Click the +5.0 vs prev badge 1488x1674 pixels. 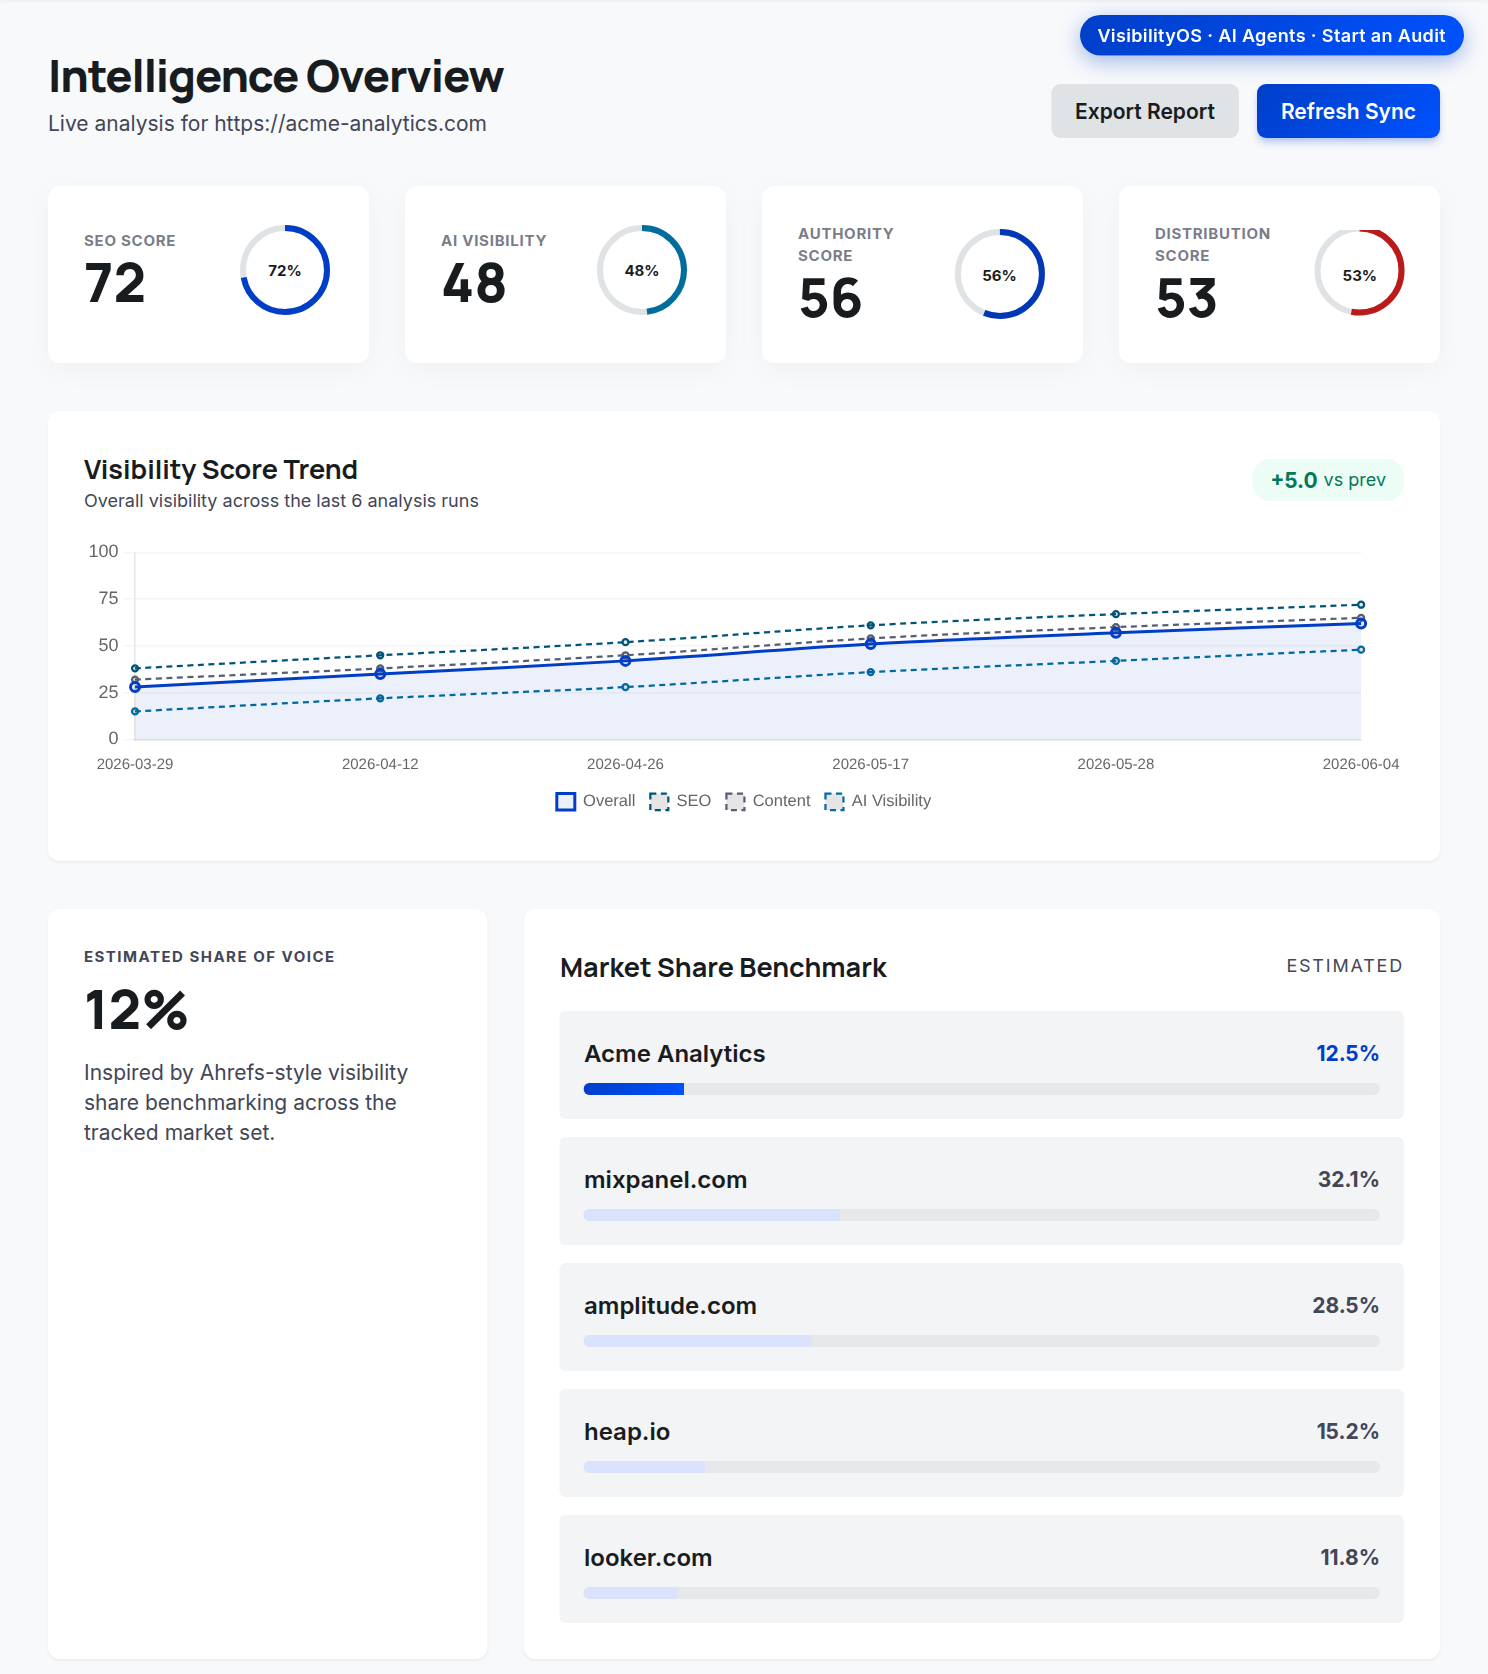[1328, 480]
